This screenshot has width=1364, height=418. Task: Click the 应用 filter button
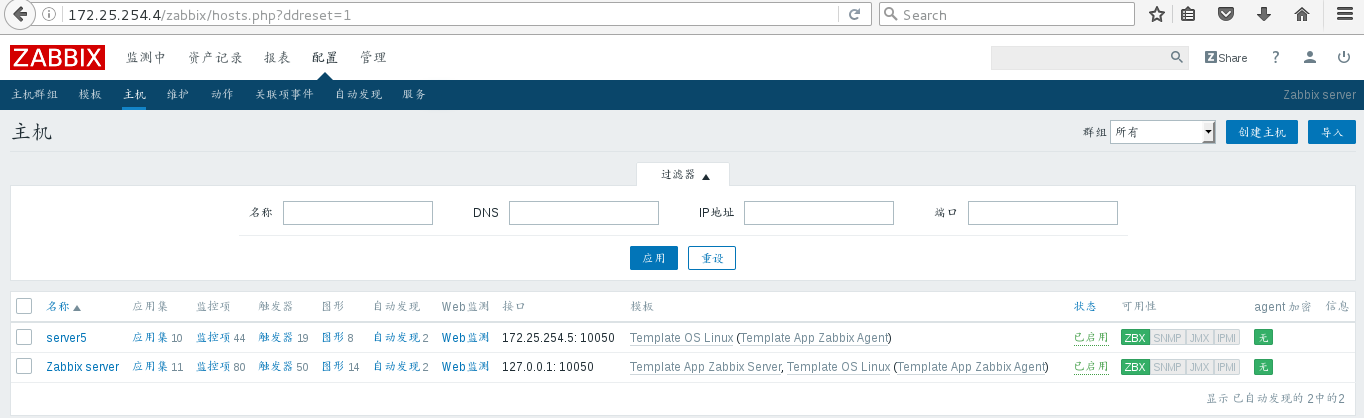point(654,258)
